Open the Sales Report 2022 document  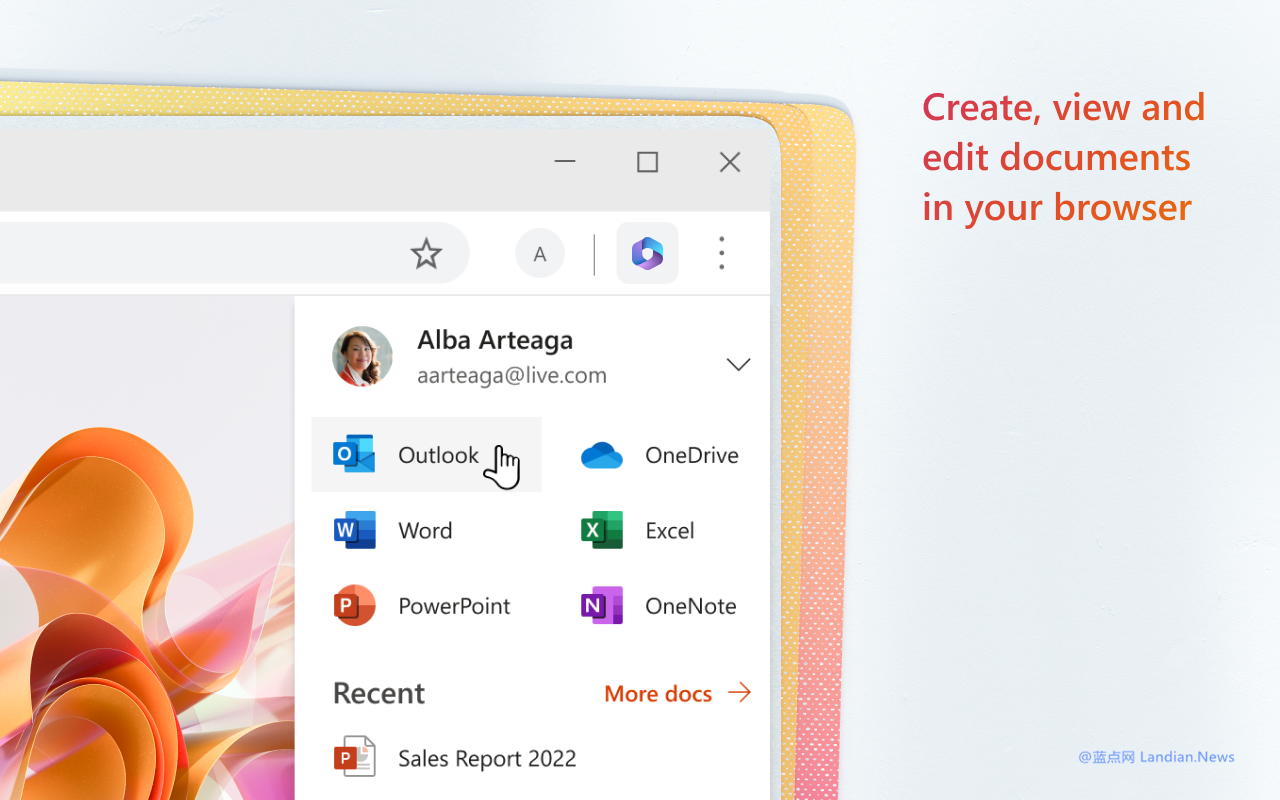point(487,758)
